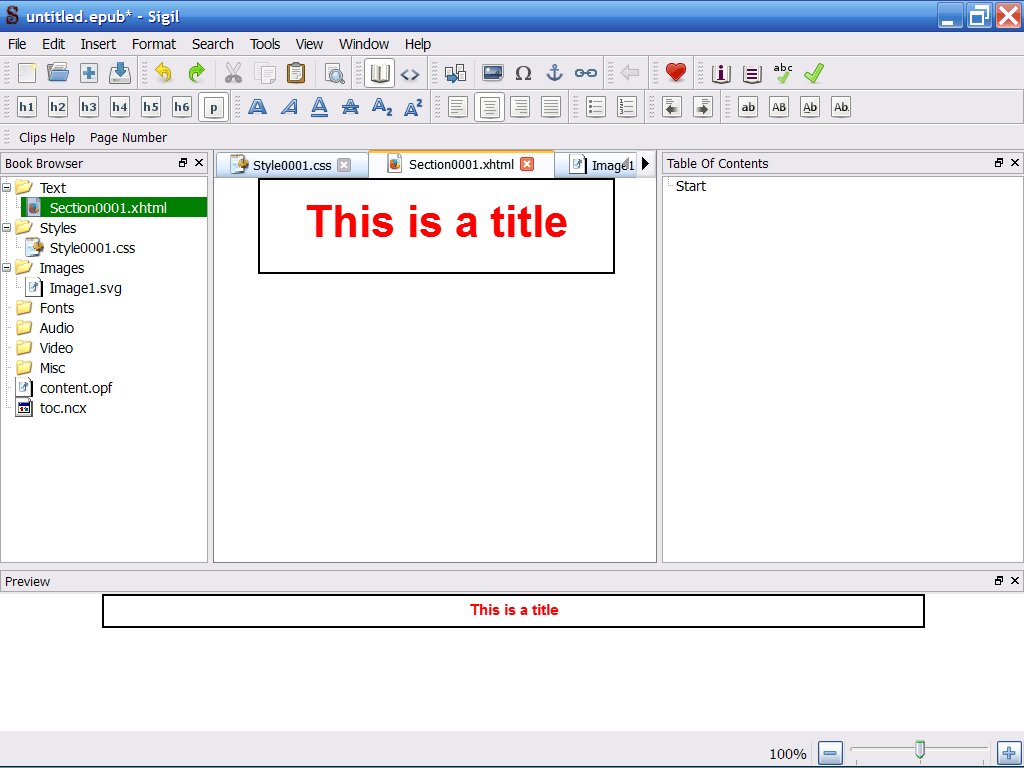
Task: Collapse the Text folder in Book Browser
Action: coord(7,188)
